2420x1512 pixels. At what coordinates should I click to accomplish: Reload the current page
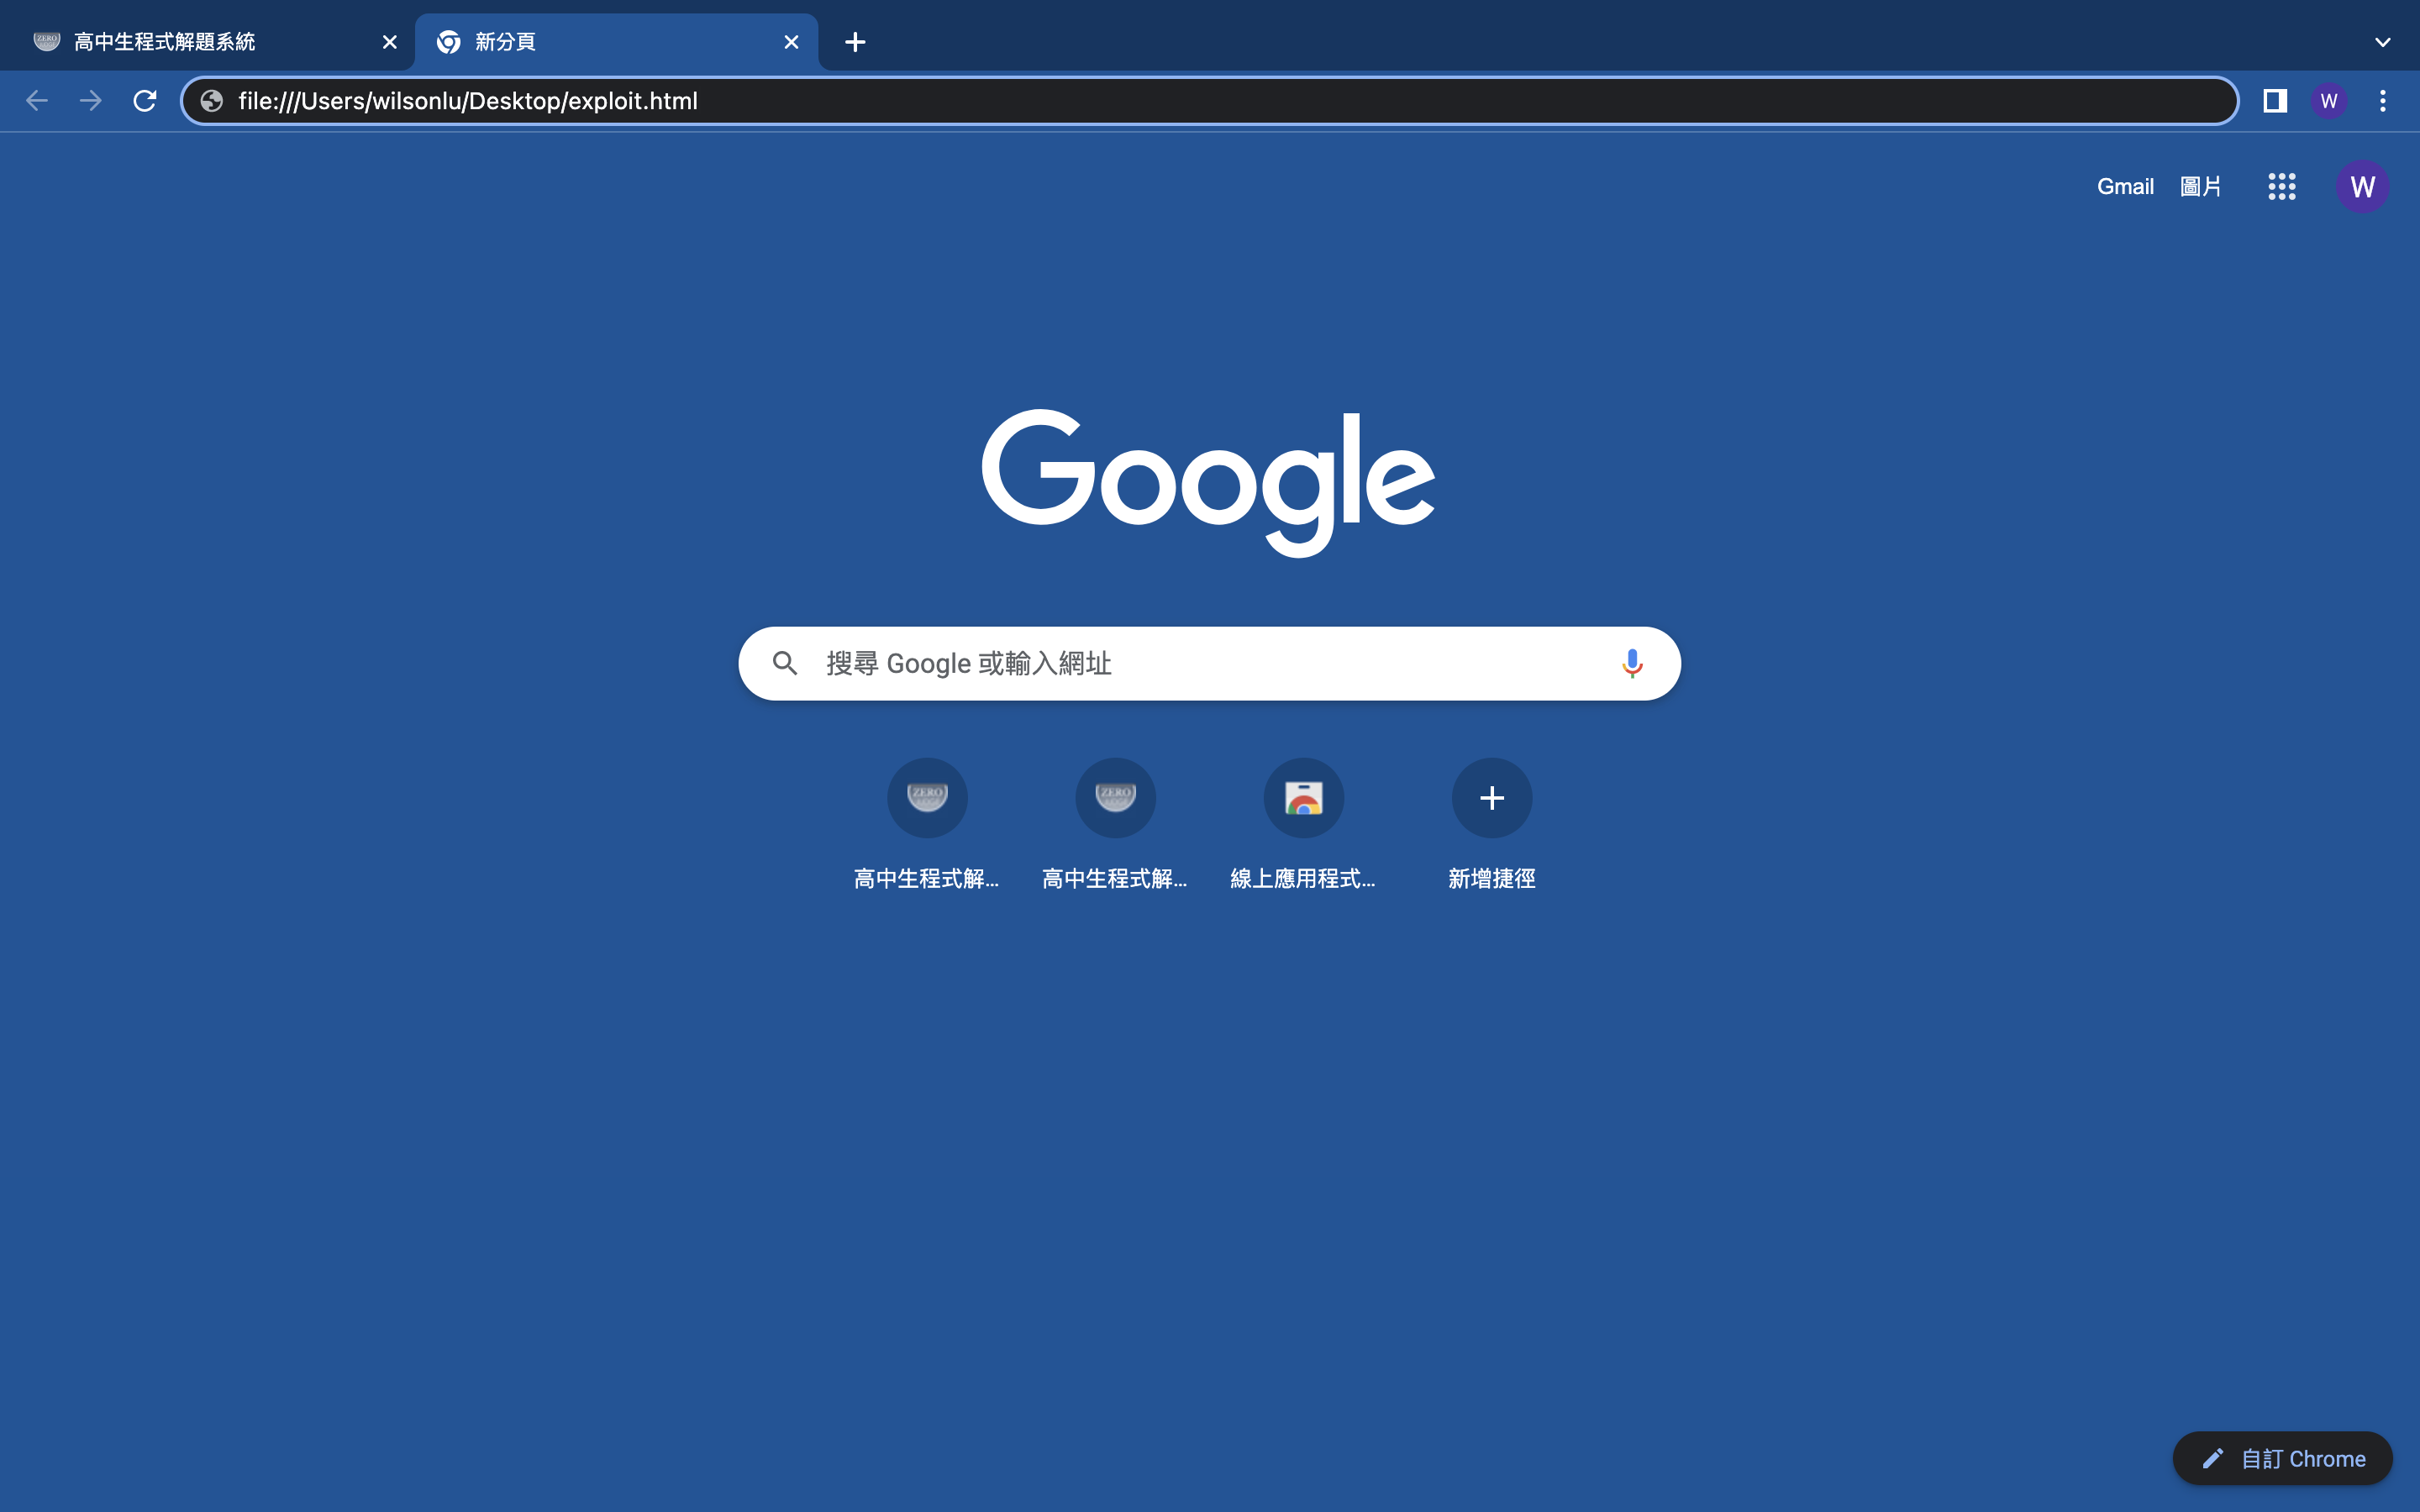pos(145,101)
